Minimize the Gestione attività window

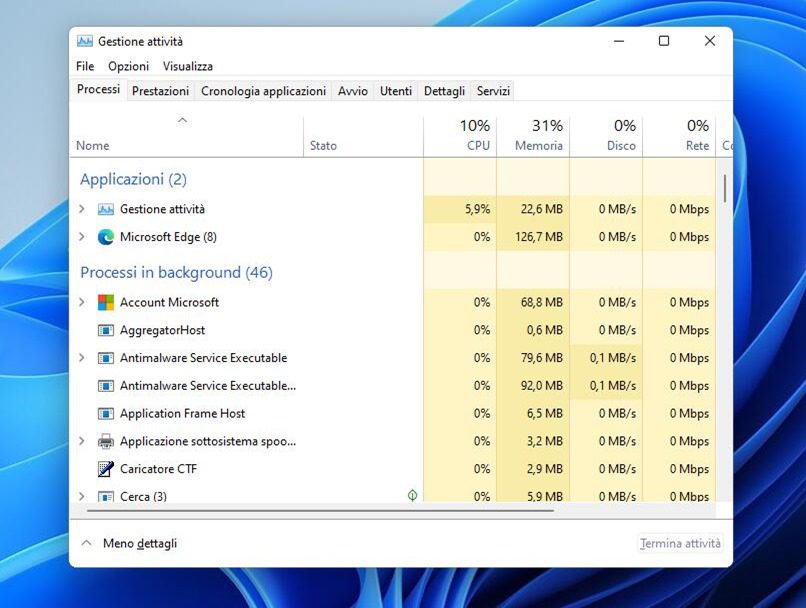[619, 41]
